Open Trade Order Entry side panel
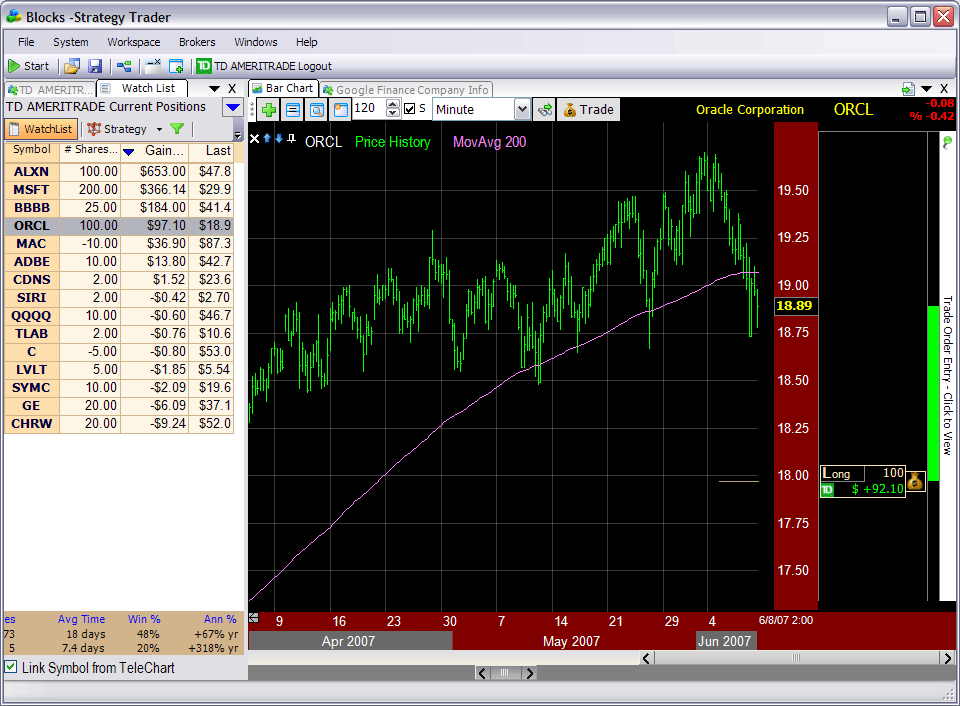The width and height of the screenshot is (960, 706). [947, 375]
